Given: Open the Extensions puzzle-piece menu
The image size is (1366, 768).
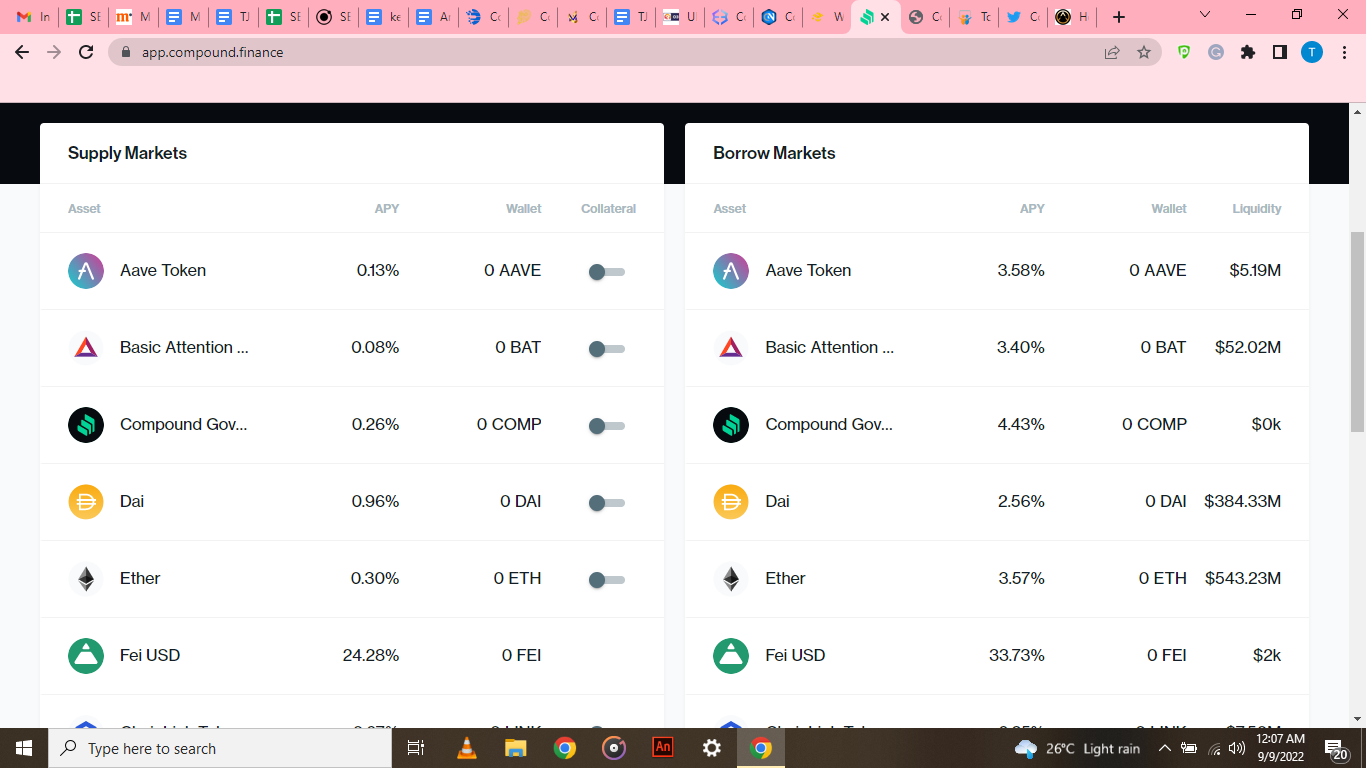Looking at the screenshot, I should click(1248, 52).
